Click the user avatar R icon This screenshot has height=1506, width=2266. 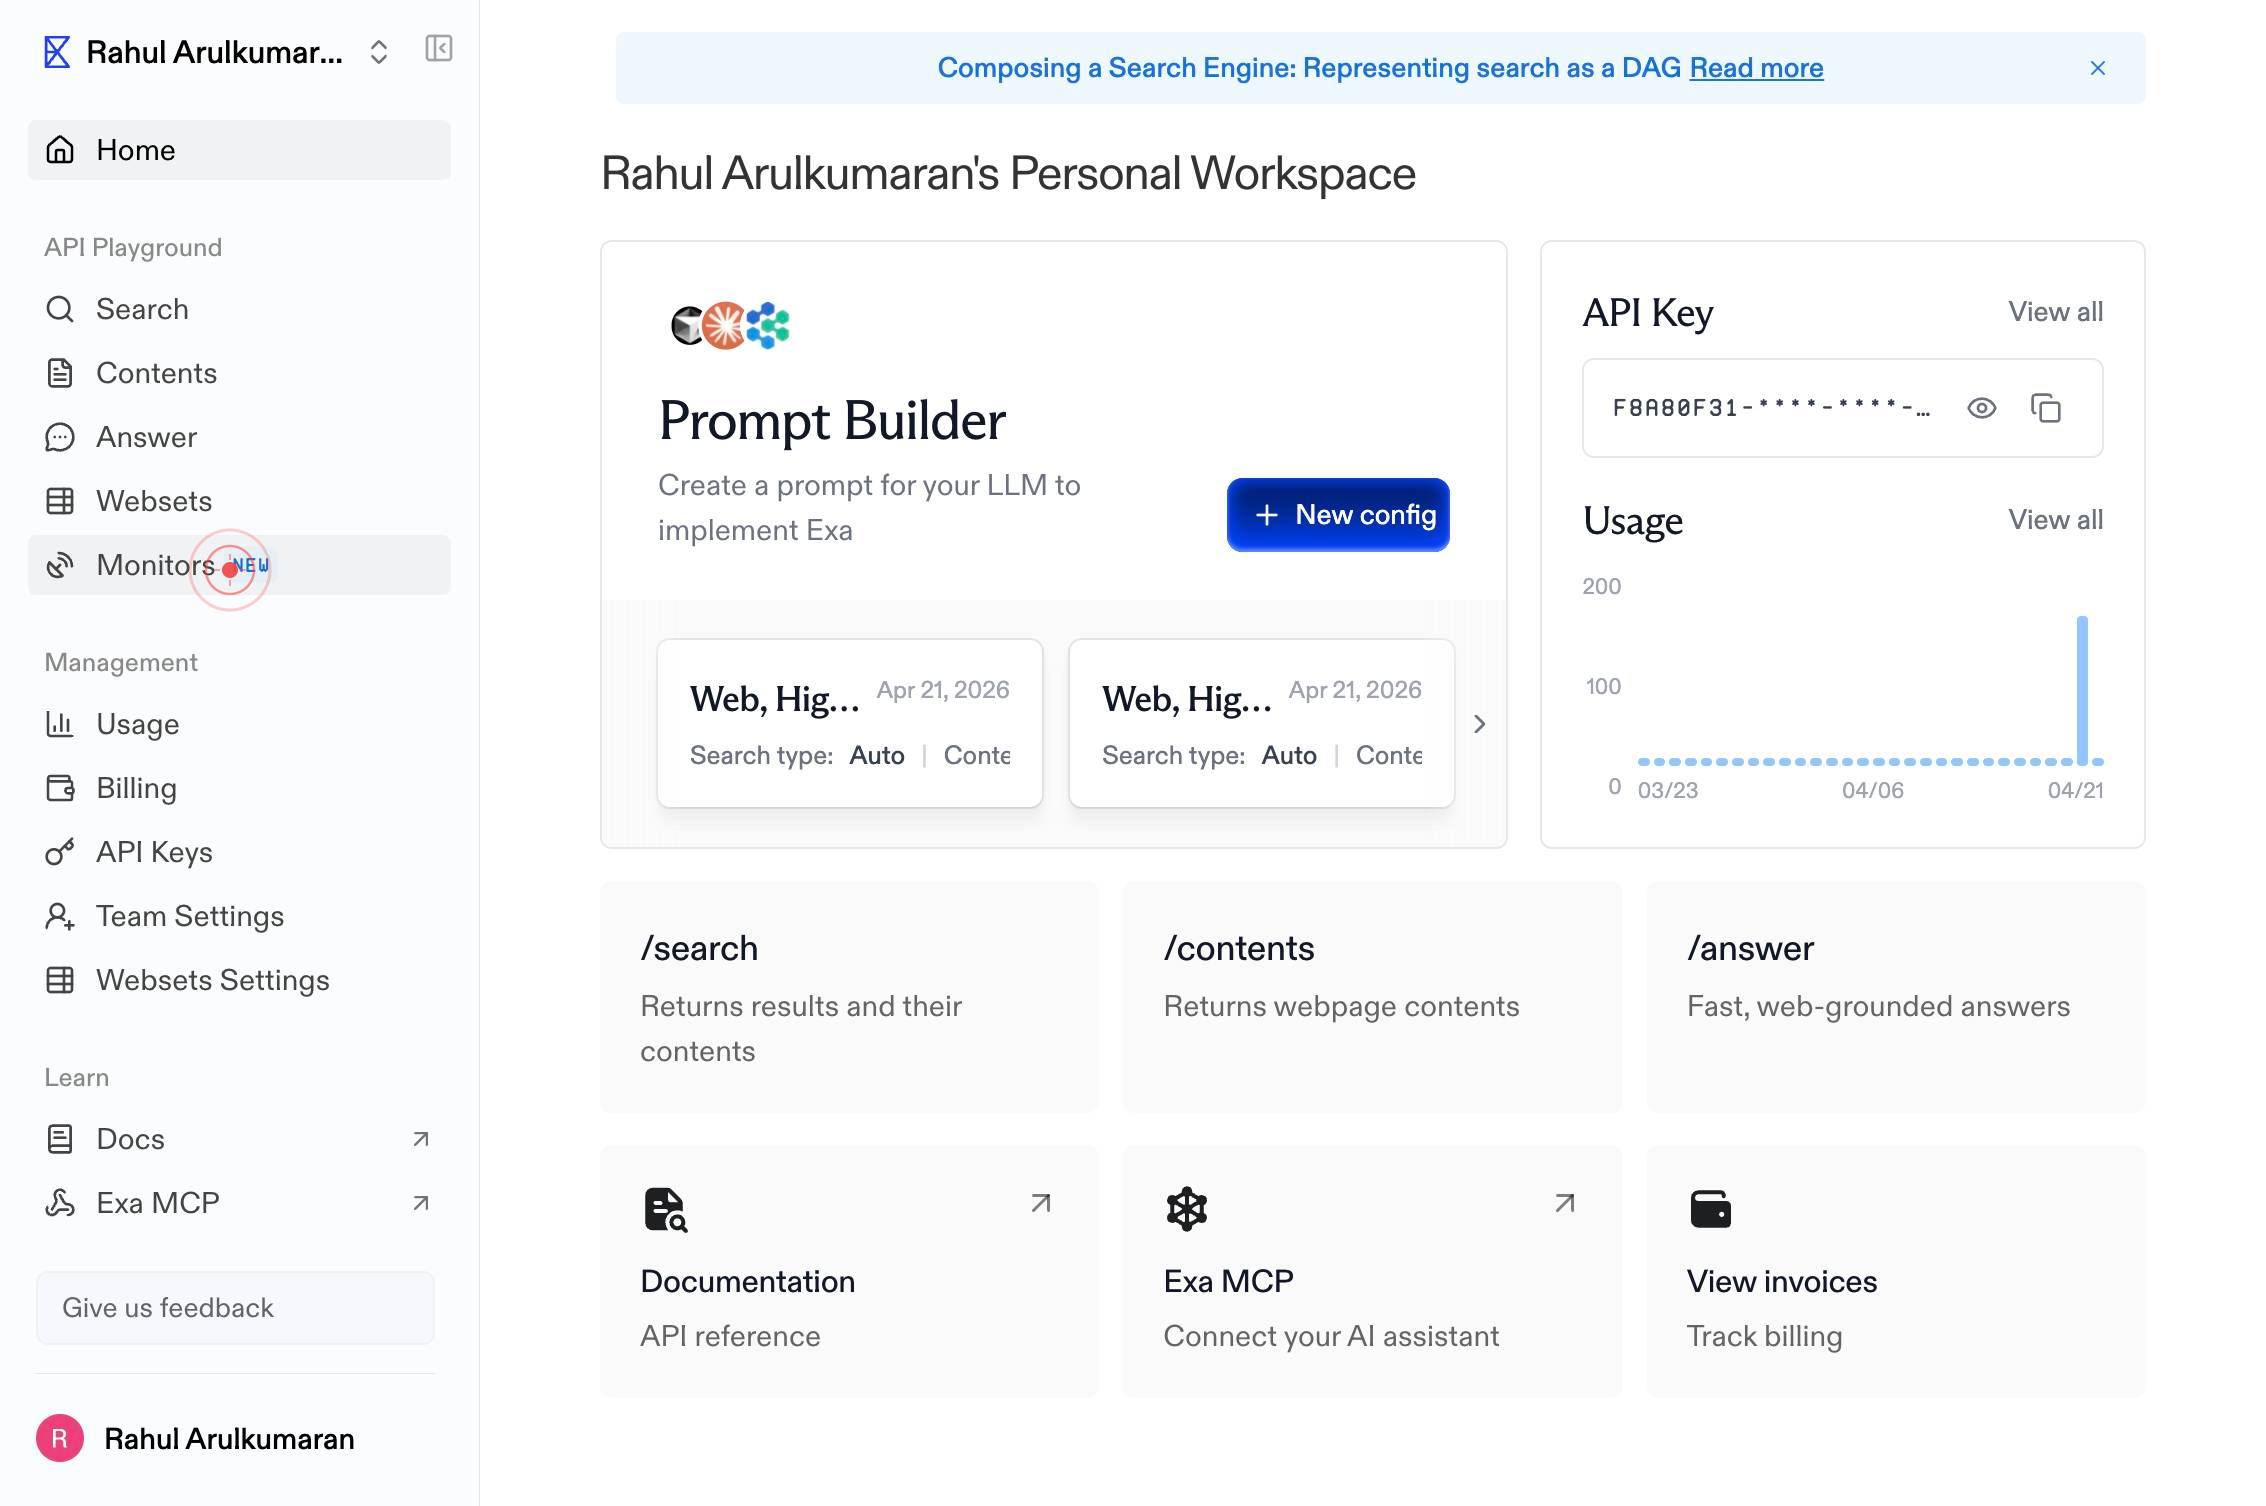click(60, 1439)
